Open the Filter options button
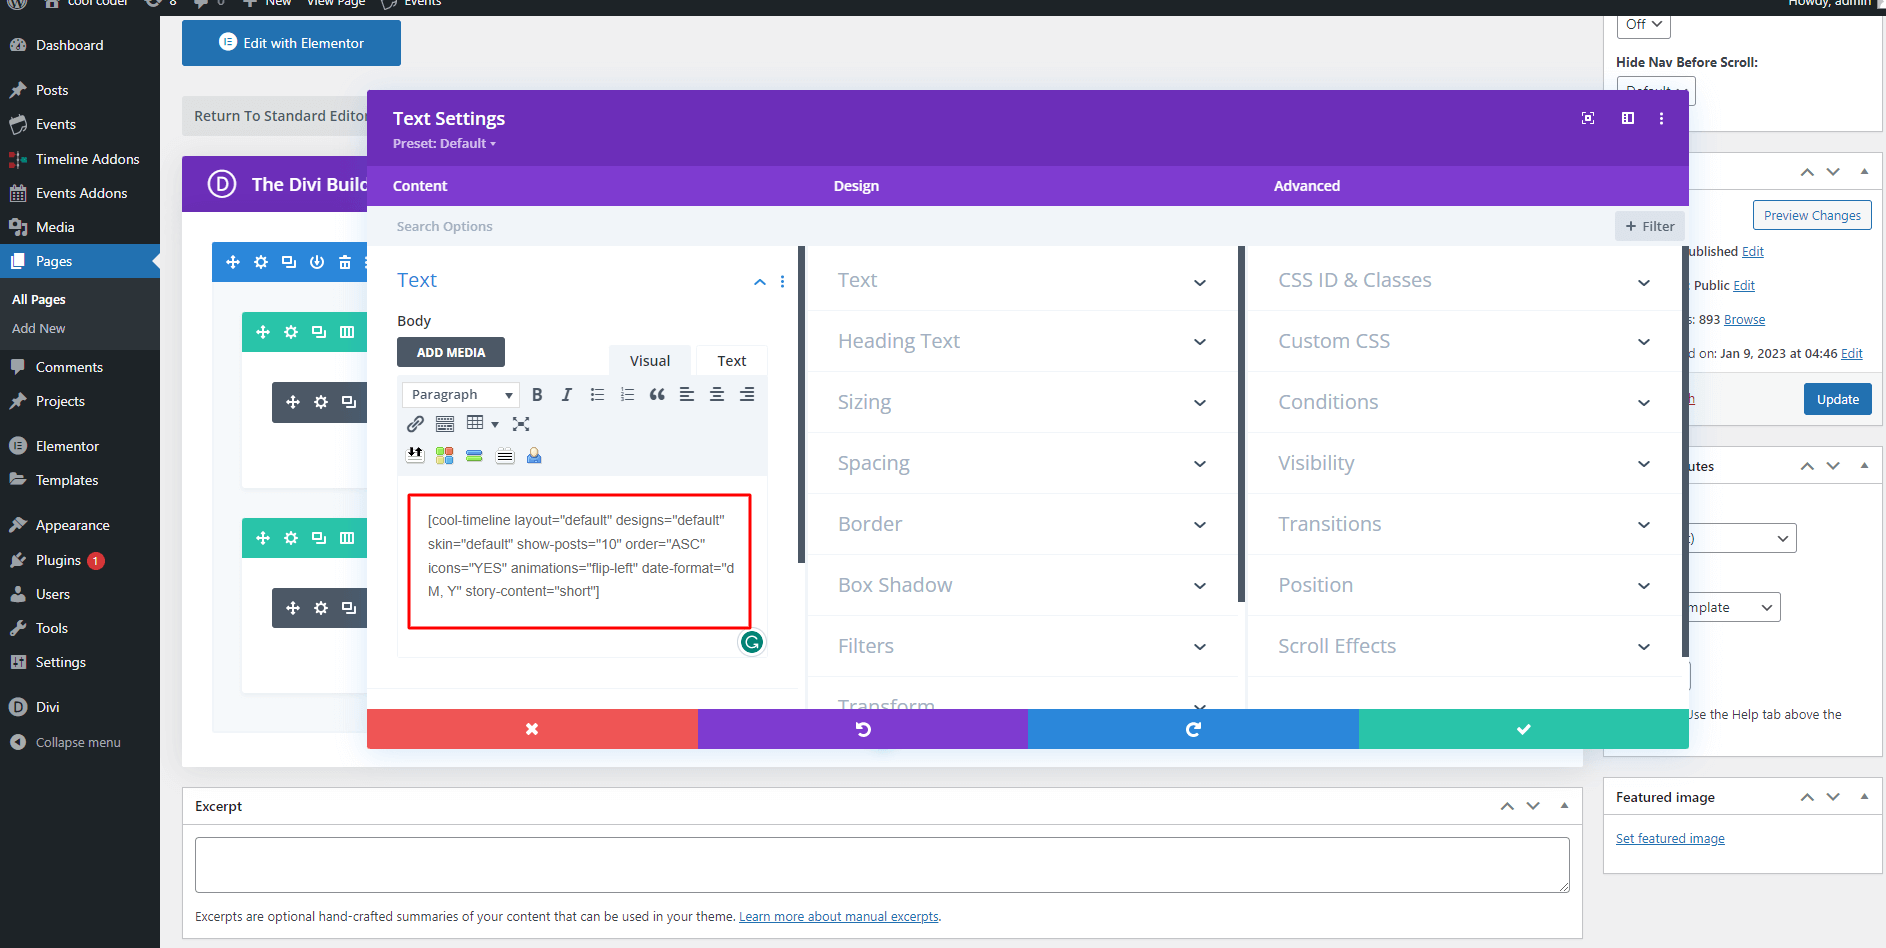Viewport: 1886px width, 948px height. 1650,226
